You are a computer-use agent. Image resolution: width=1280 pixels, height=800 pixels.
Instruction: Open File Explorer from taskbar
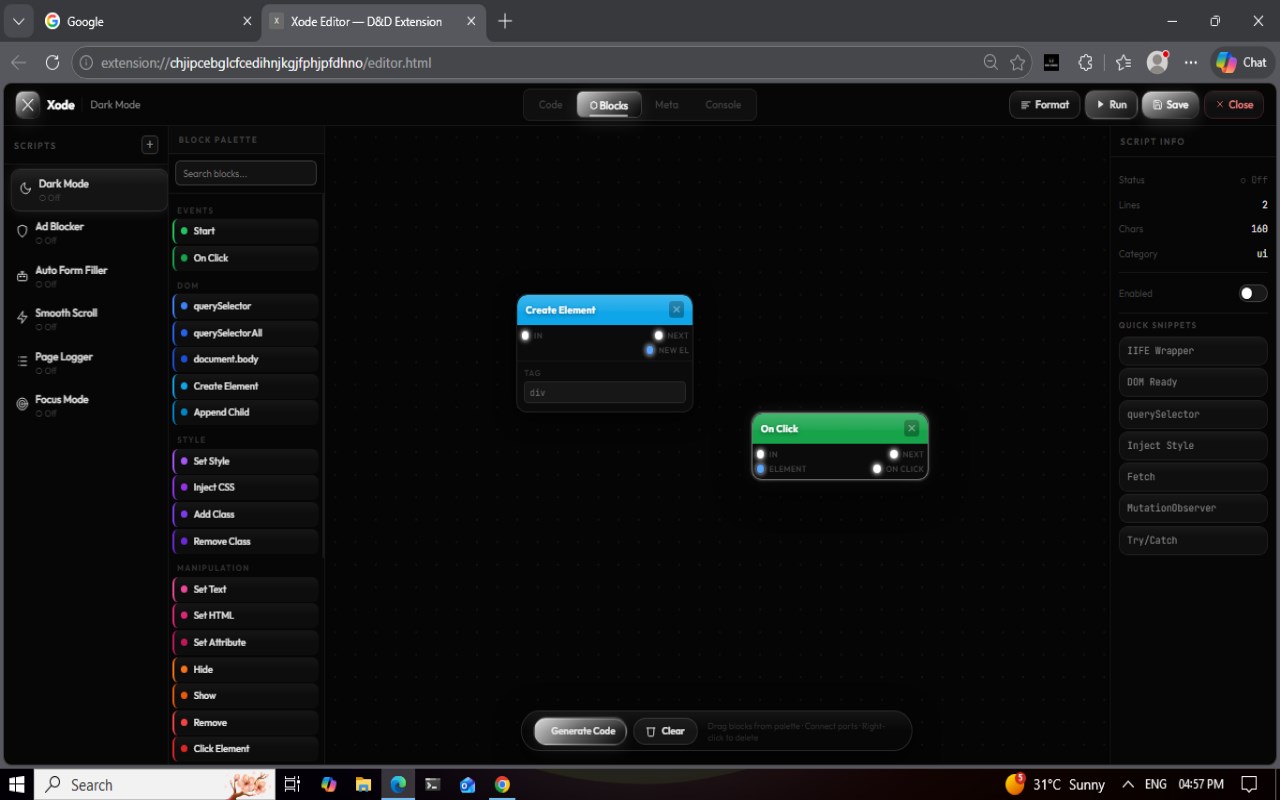pyautogui.click(x=363, y=784)
